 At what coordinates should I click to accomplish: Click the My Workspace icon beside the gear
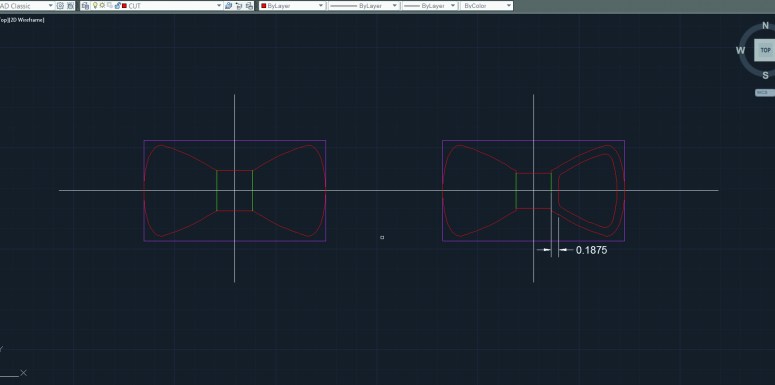tap(70, 5)
